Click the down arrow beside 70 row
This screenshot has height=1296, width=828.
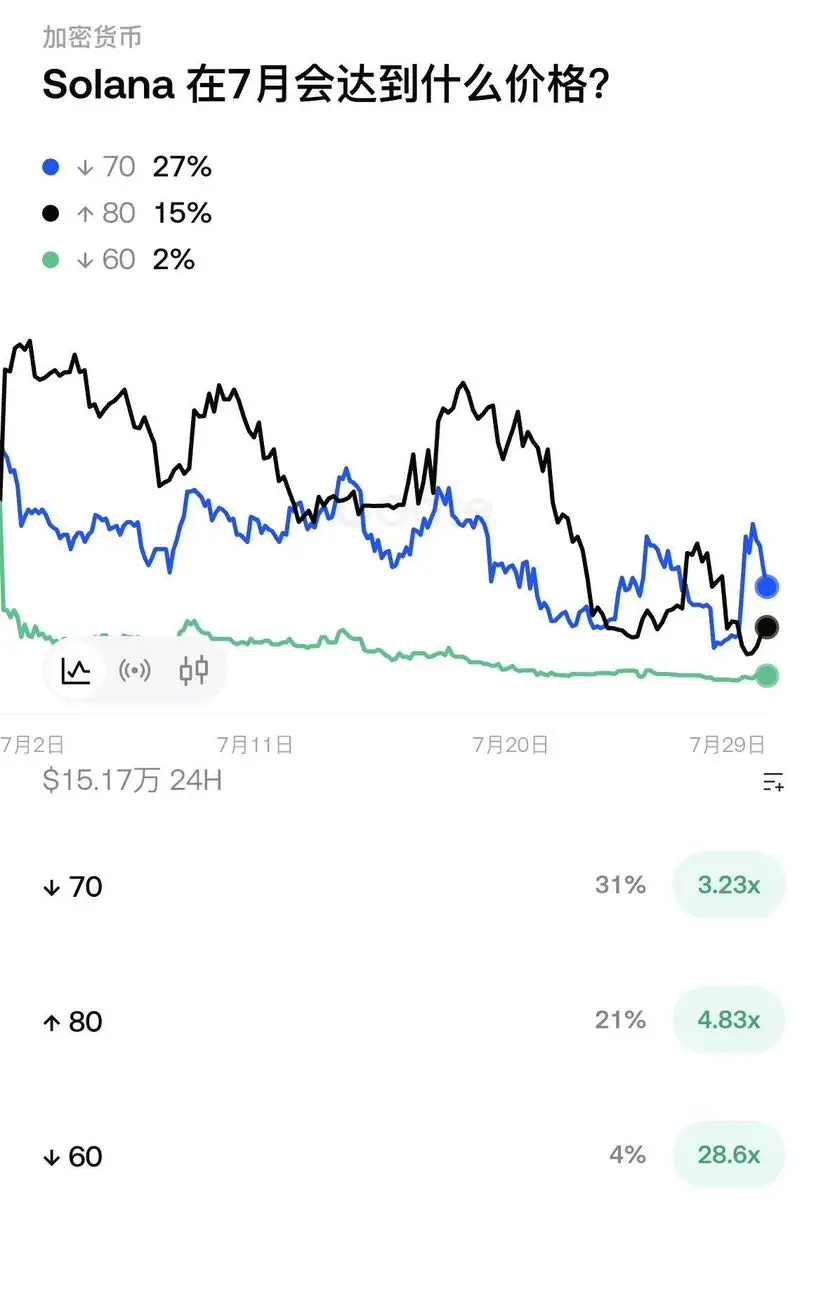click(x=52, y=887)
